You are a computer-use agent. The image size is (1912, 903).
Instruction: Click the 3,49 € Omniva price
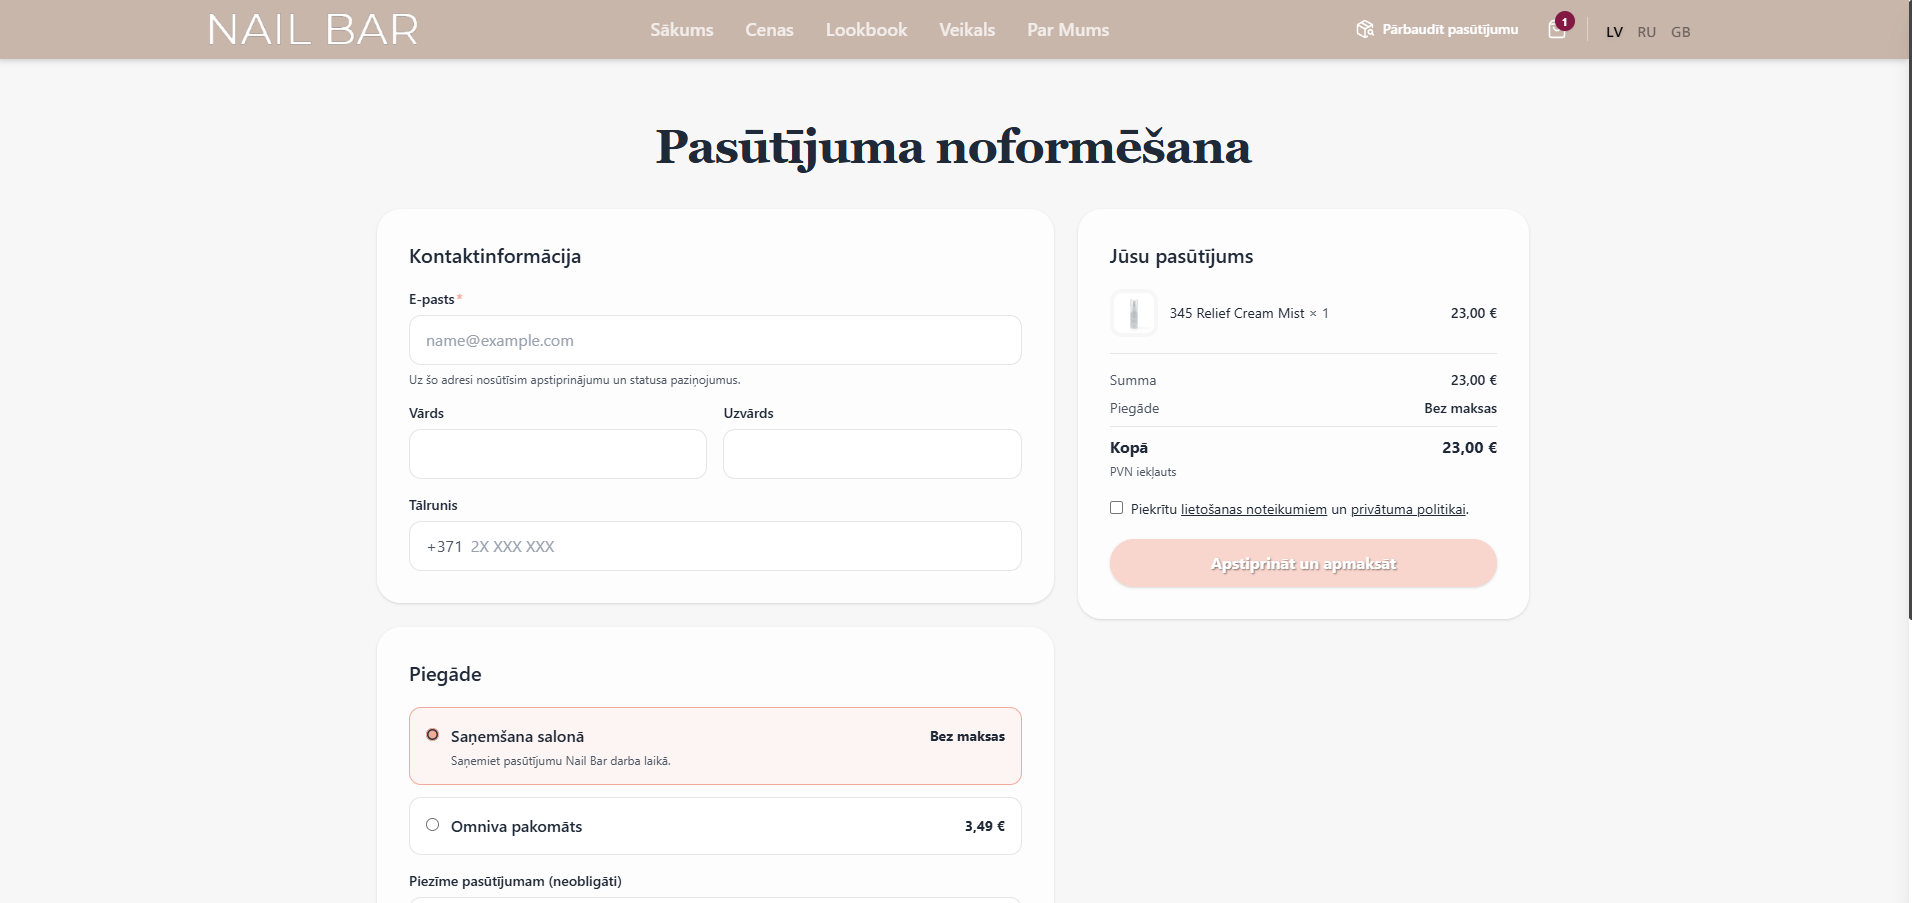coord(985,826)
